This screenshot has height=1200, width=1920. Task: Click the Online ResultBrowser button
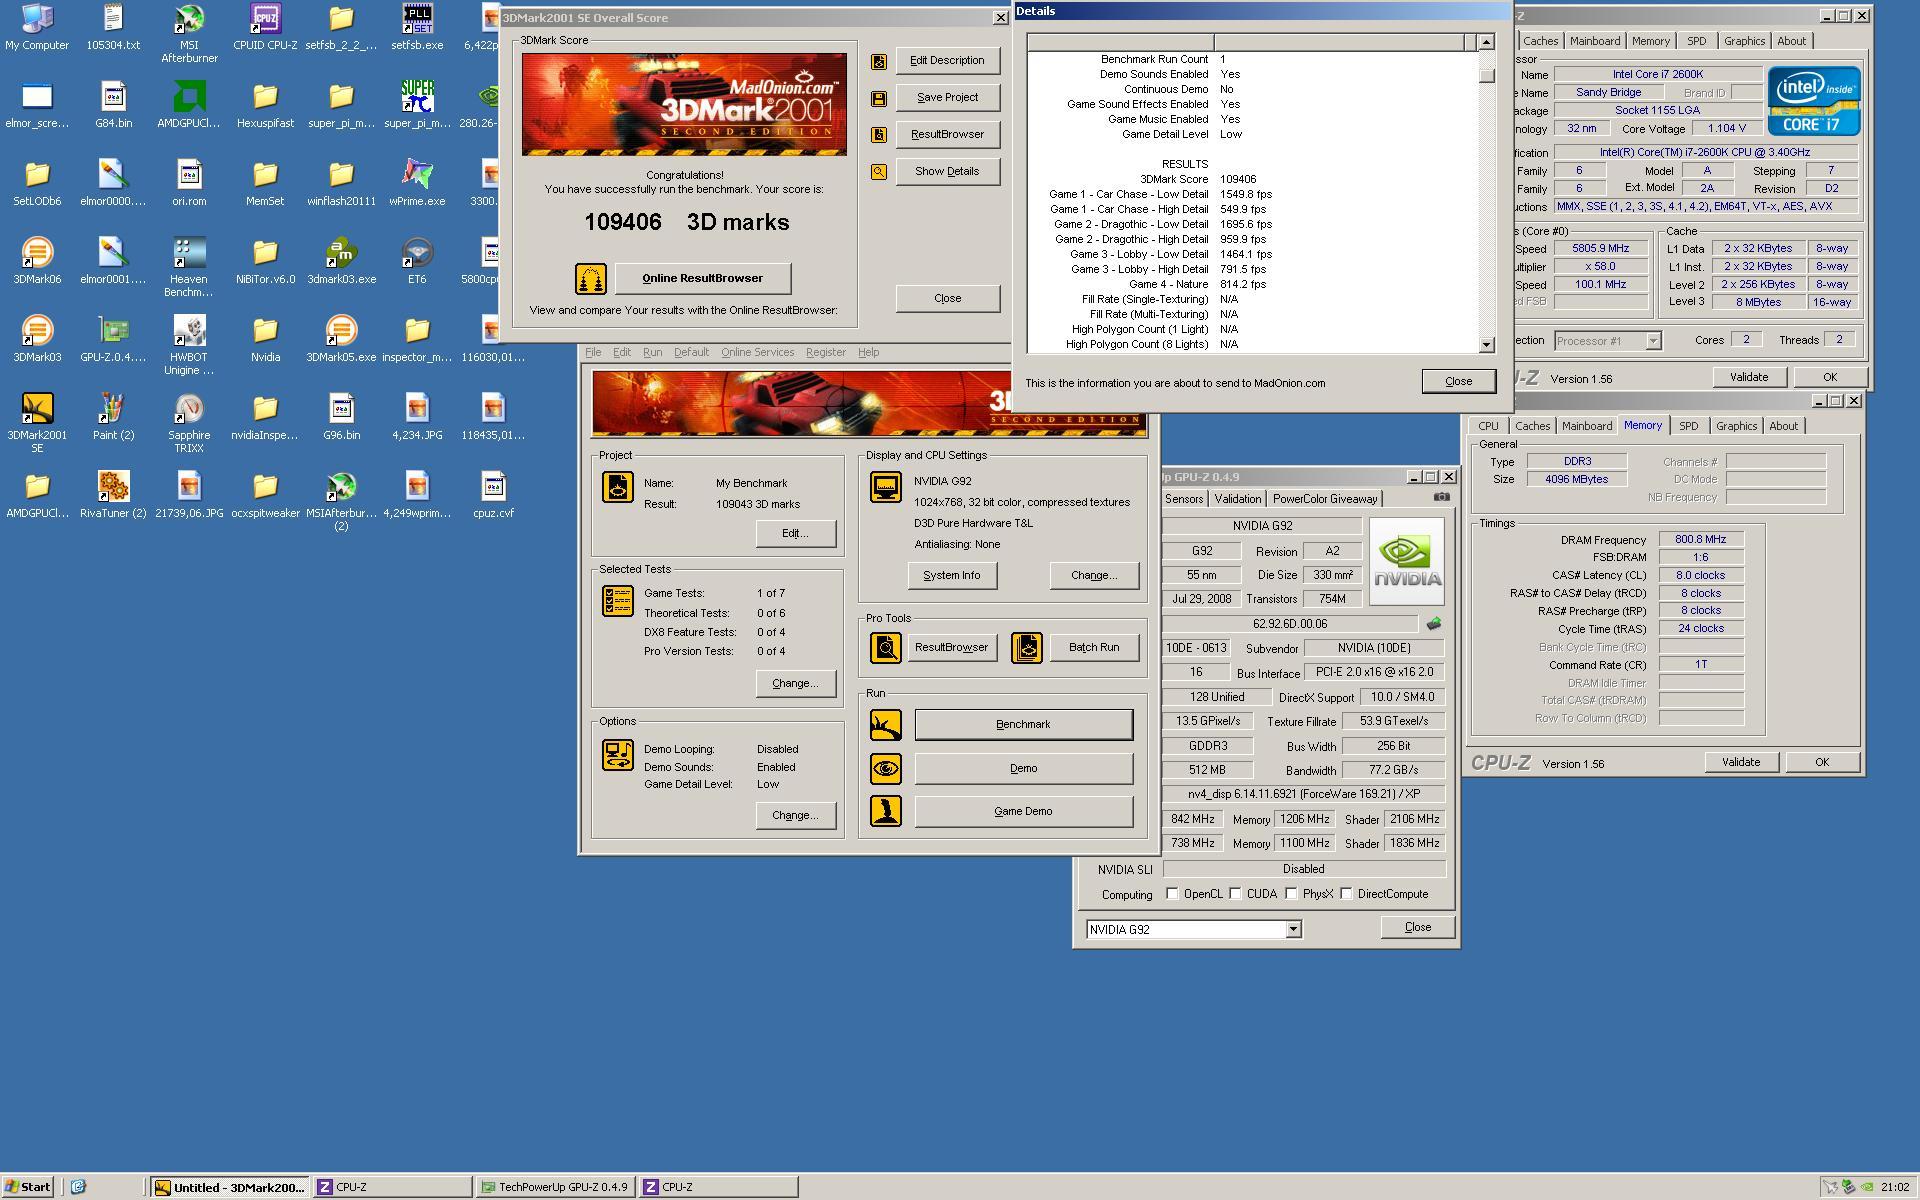coord(702,279)
